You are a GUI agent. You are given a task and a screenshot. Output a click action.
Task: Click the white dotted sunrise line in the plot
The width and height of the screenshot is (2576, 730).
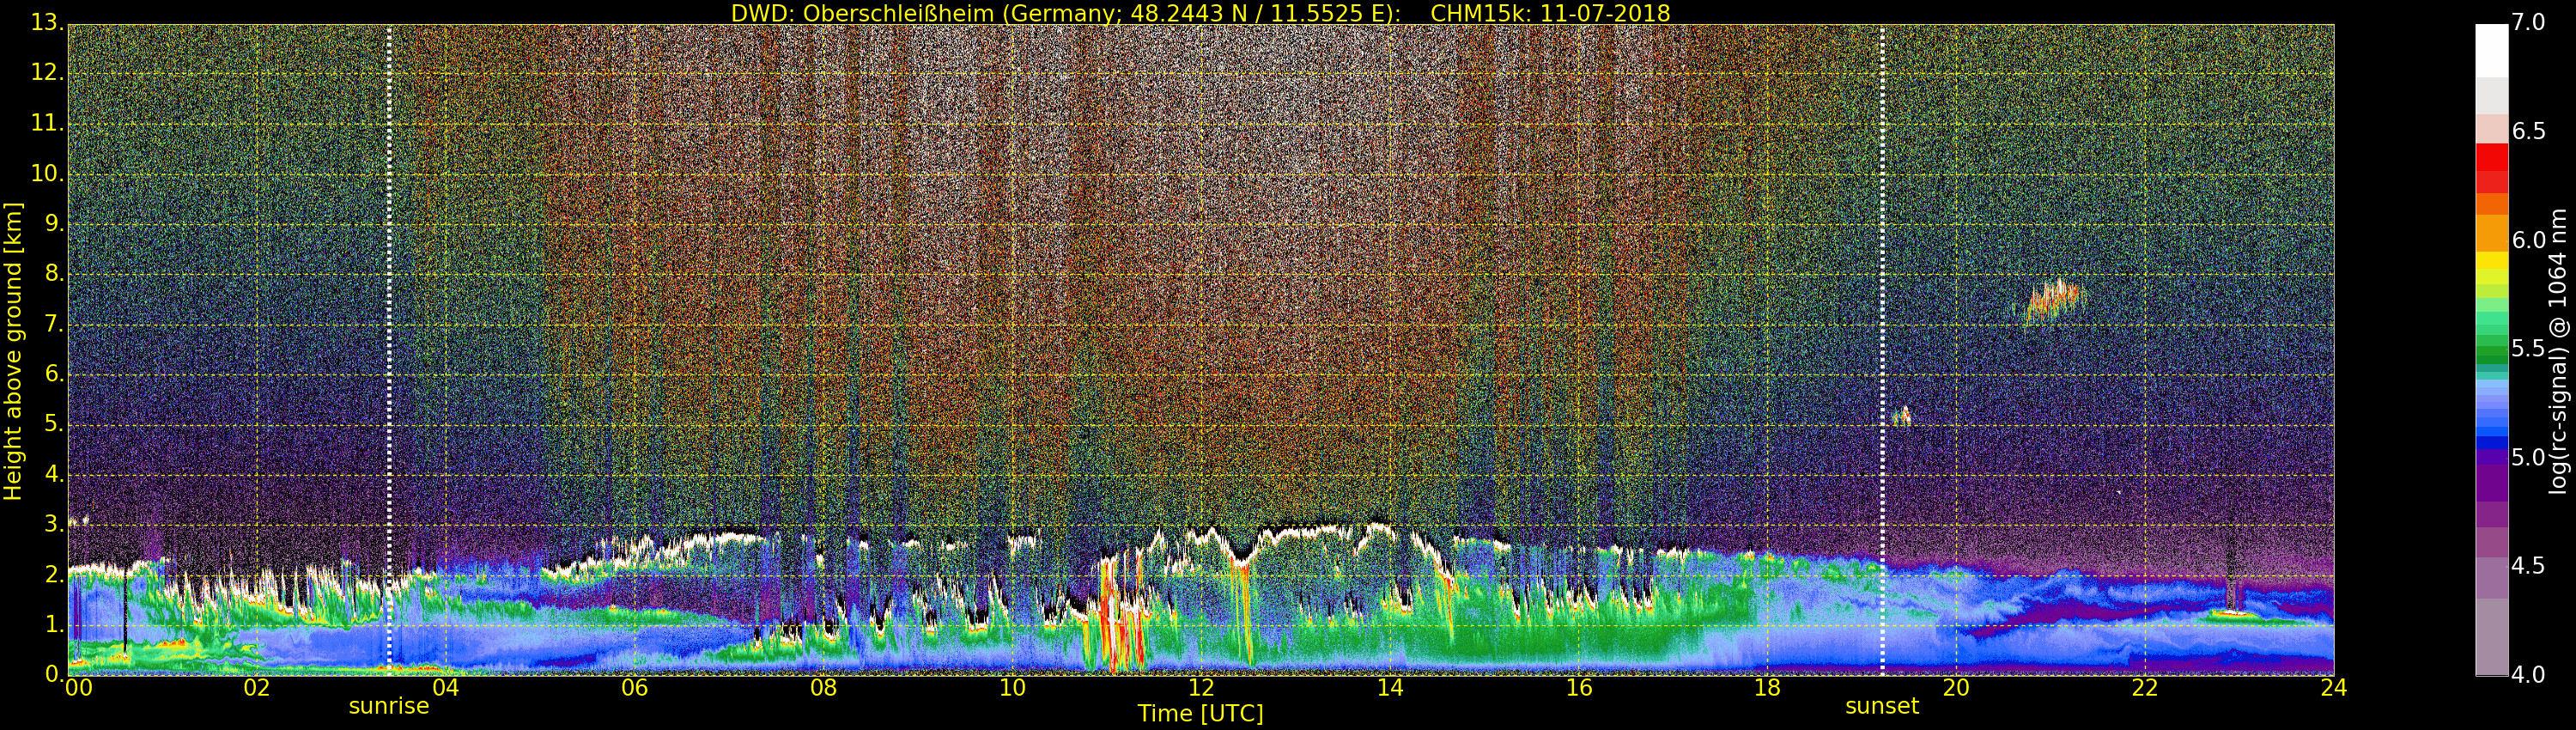tap(389, 350)
